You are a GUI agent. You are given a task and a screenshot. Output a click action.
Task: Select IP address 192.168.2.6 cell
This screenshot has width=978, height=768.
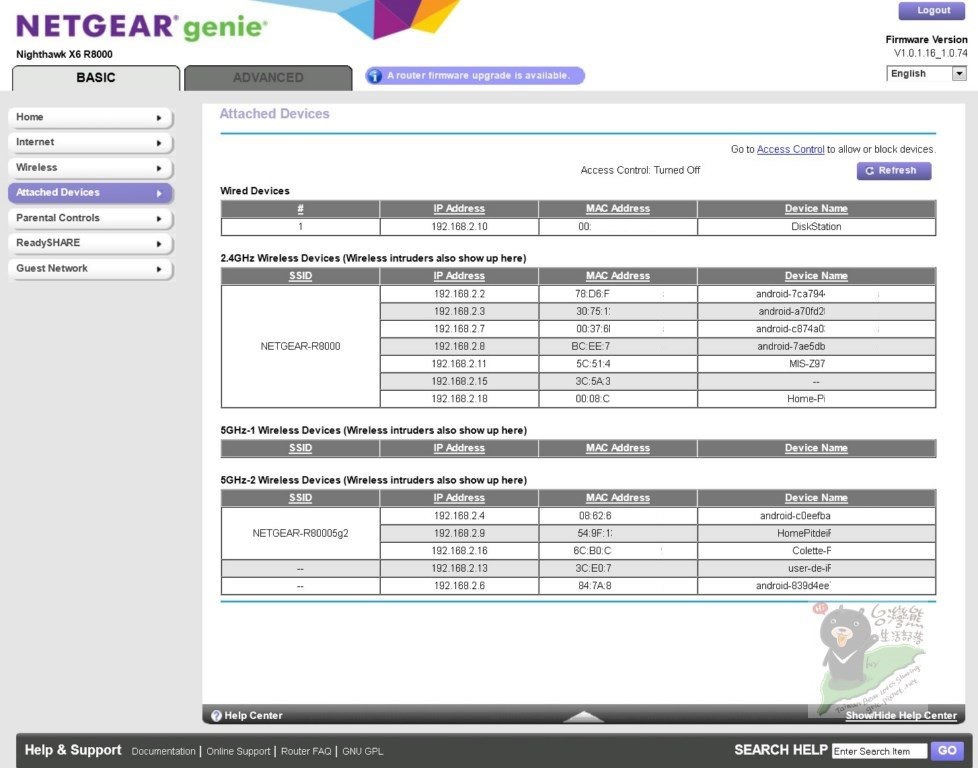point(459,586)
